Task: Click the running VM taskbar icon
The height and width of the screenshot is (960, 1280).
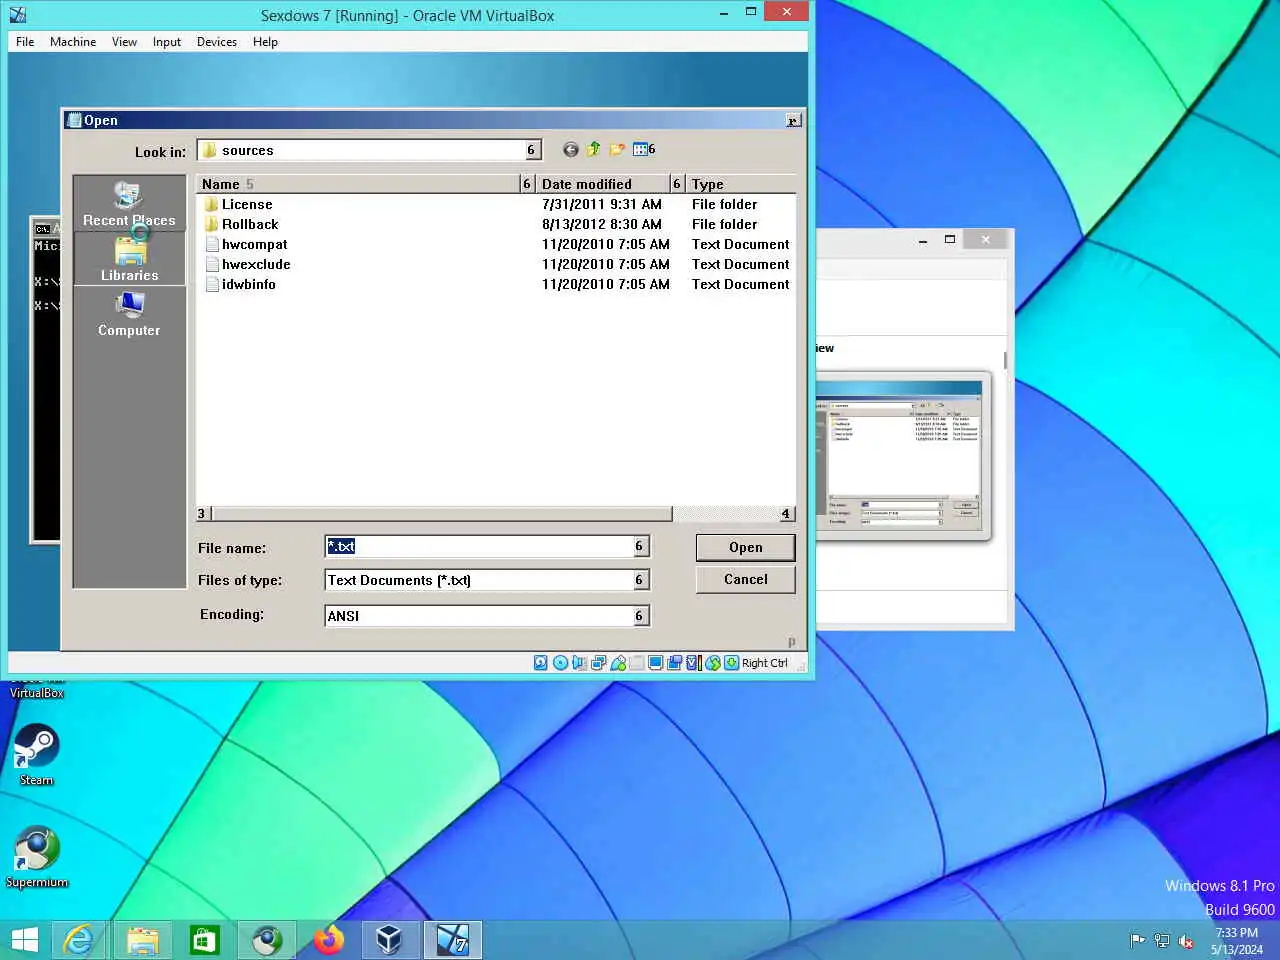Action: click(x=453, y=940)
